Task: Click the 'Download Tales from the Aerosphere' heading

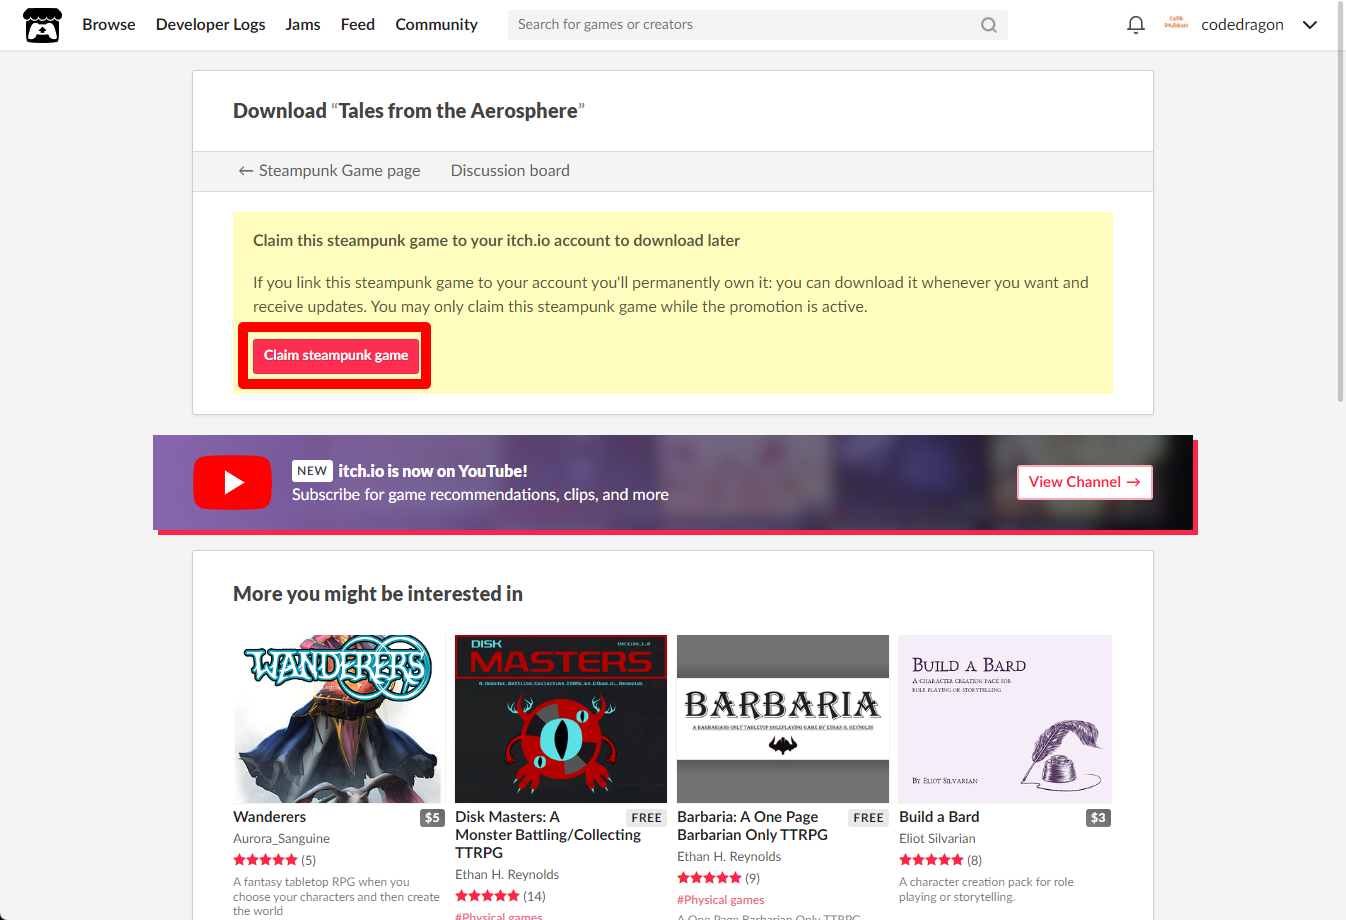Action: pyautogui.click(x=409, y=111)
